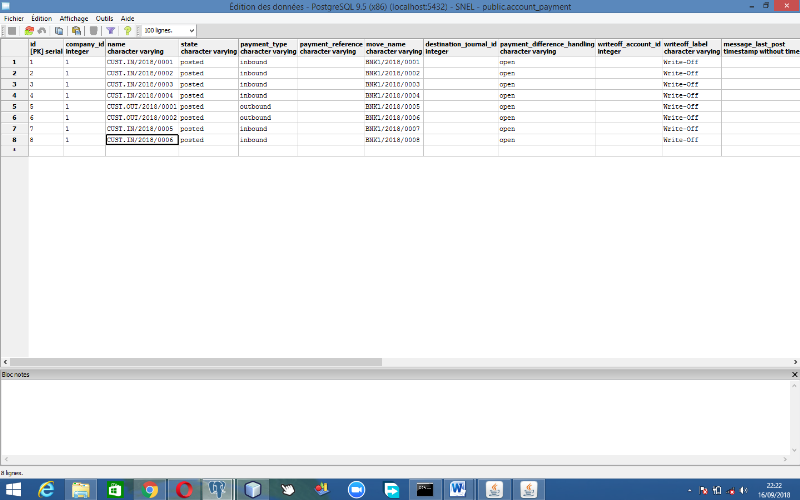Open the Édition menu
The height and width of the screenshot is (500, 800).
pos(42,18)
